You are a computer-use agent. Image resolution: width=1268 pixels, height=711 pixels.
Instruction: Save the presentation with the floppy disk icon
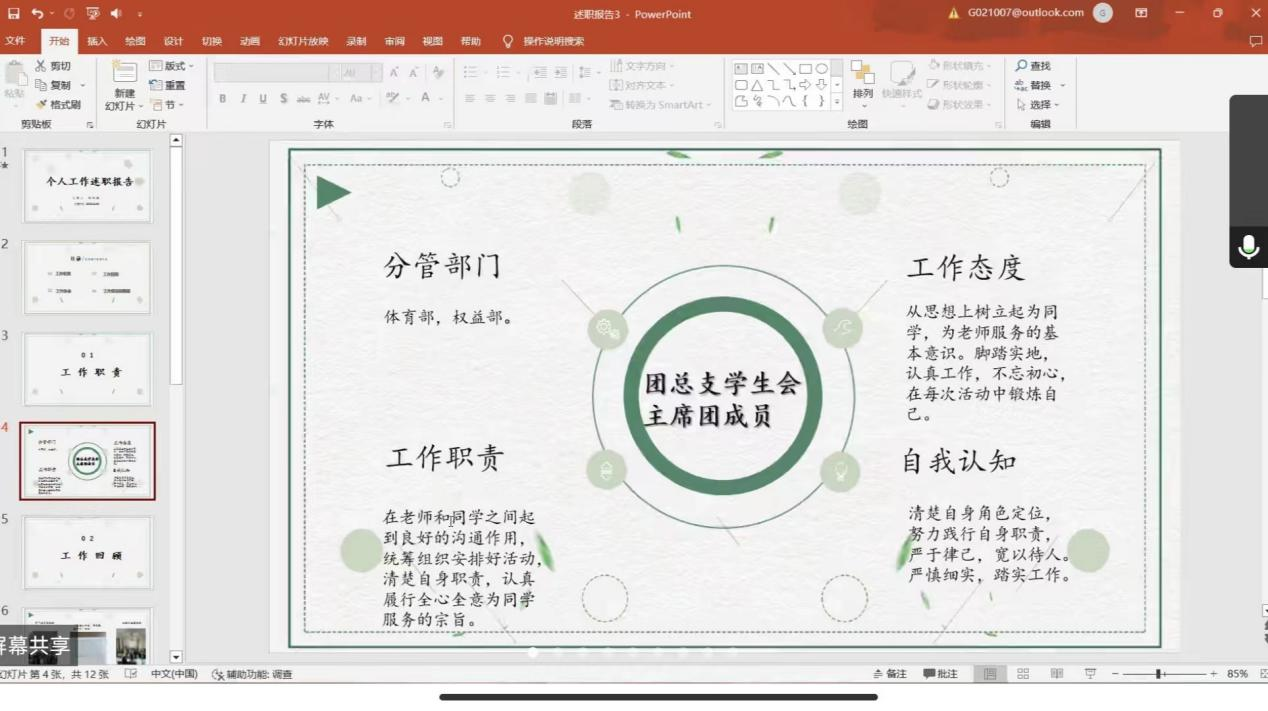coord(14,14)
